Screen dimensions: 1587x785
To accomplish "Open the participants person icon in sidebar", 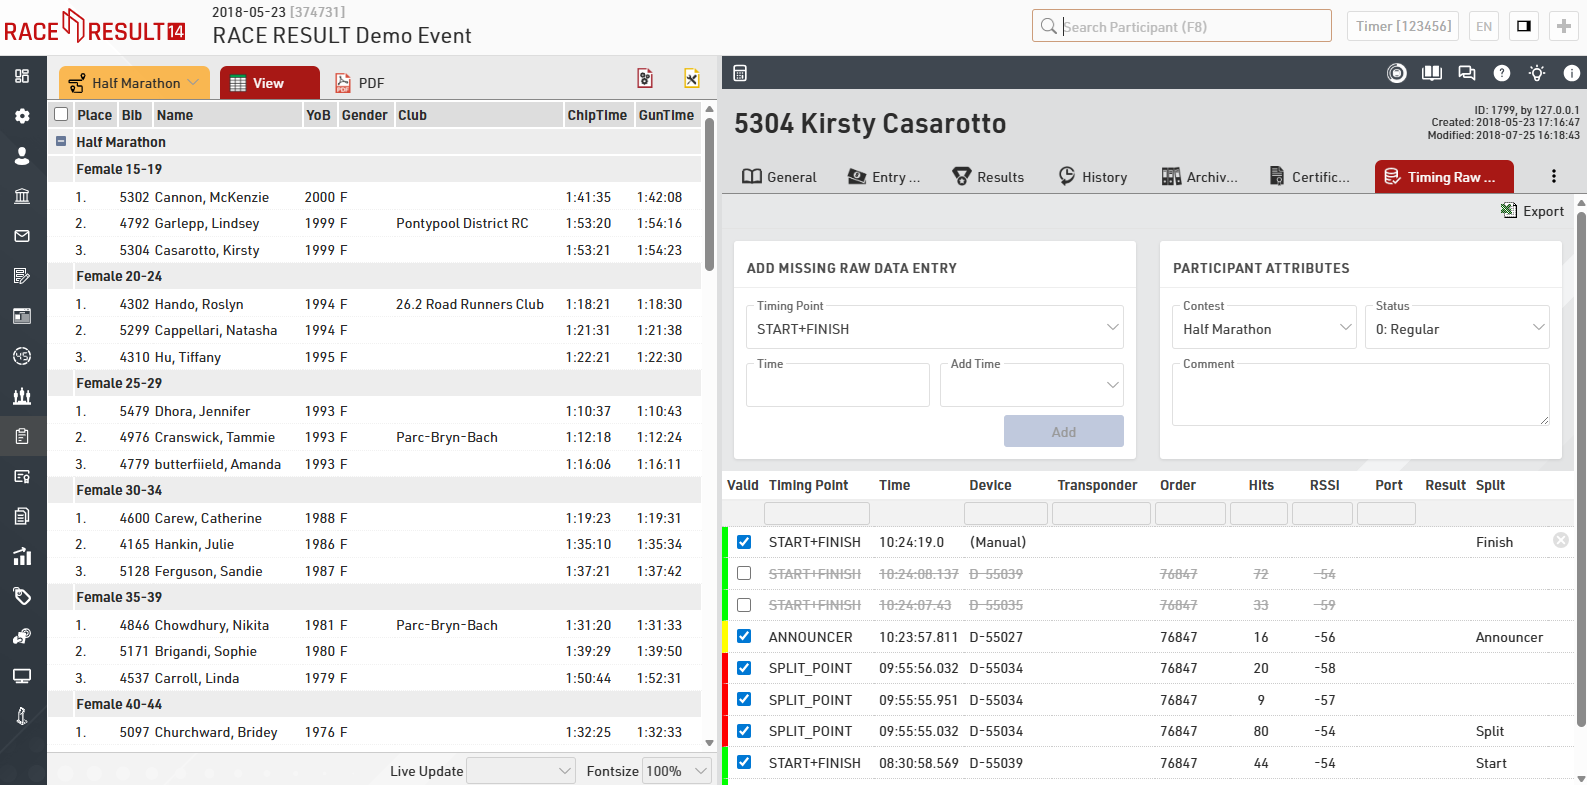I will pyautogui.click(x=22, y=156).
